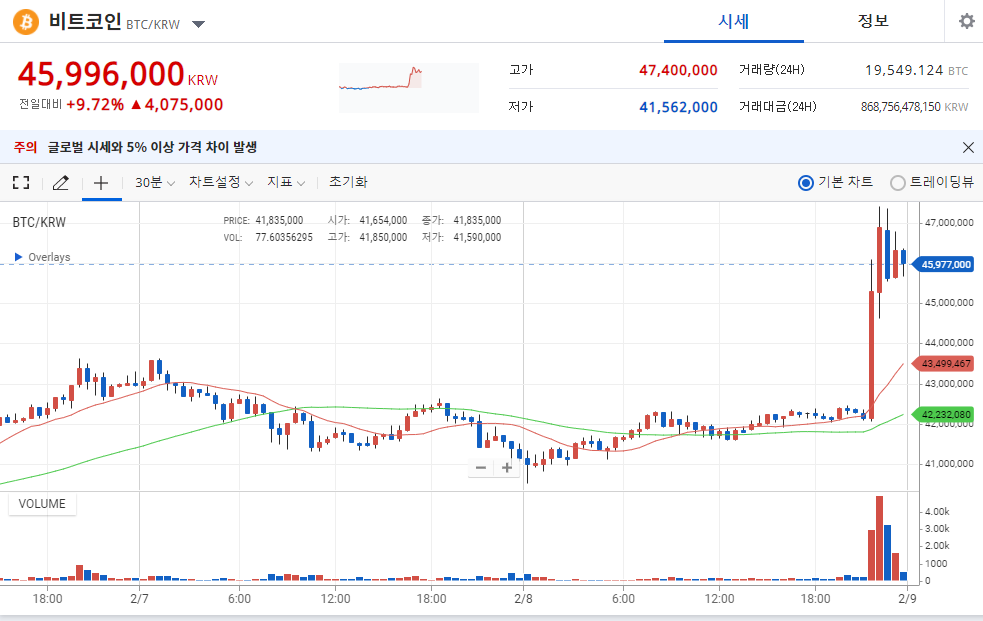Click the 비트코인 title text
The image size is (983, 621).
click(85, 21)
